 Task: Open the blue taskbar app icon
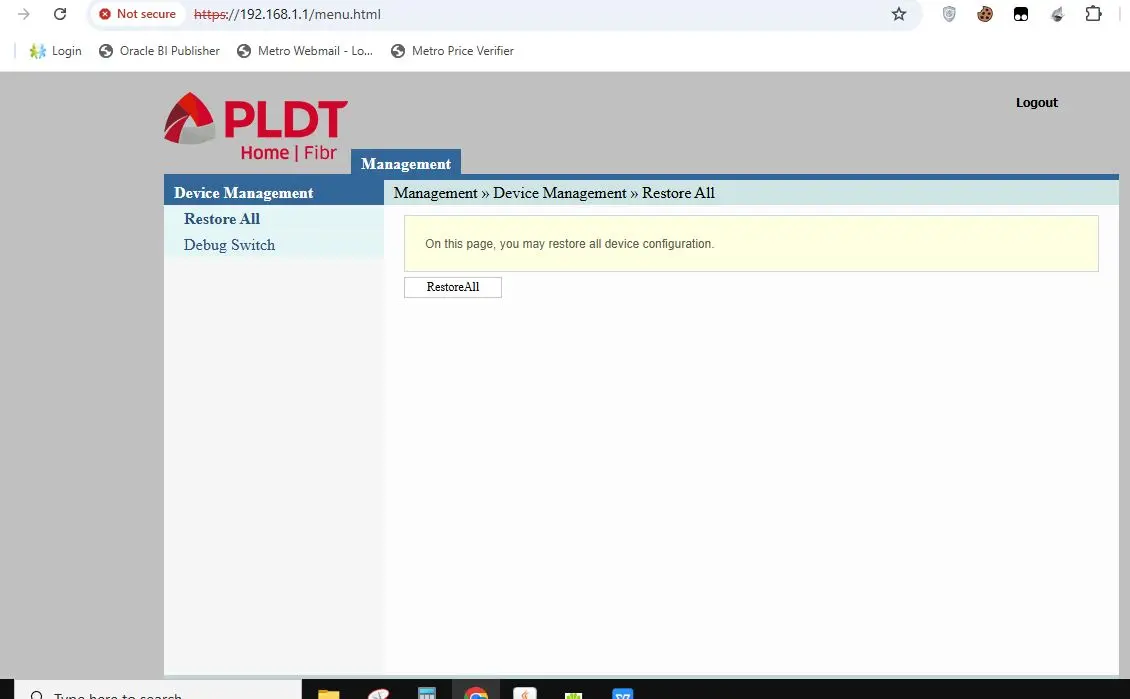coord(623,692)
